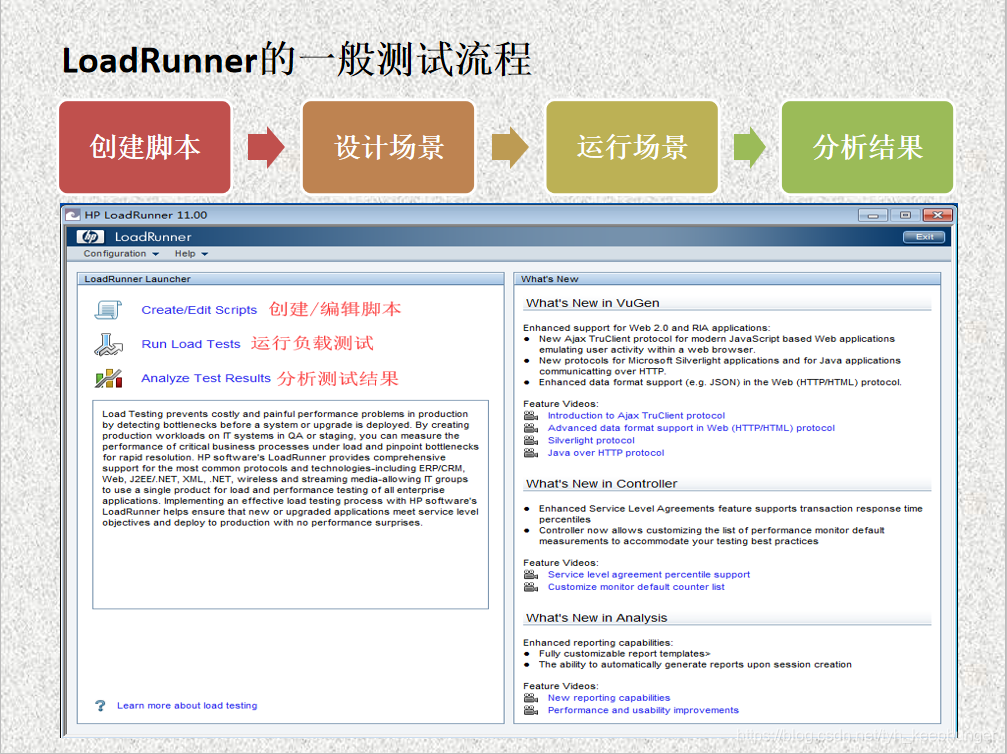Click the LoadRunner Launcher panel header
1007x754 pixels.
click(290, 279)
